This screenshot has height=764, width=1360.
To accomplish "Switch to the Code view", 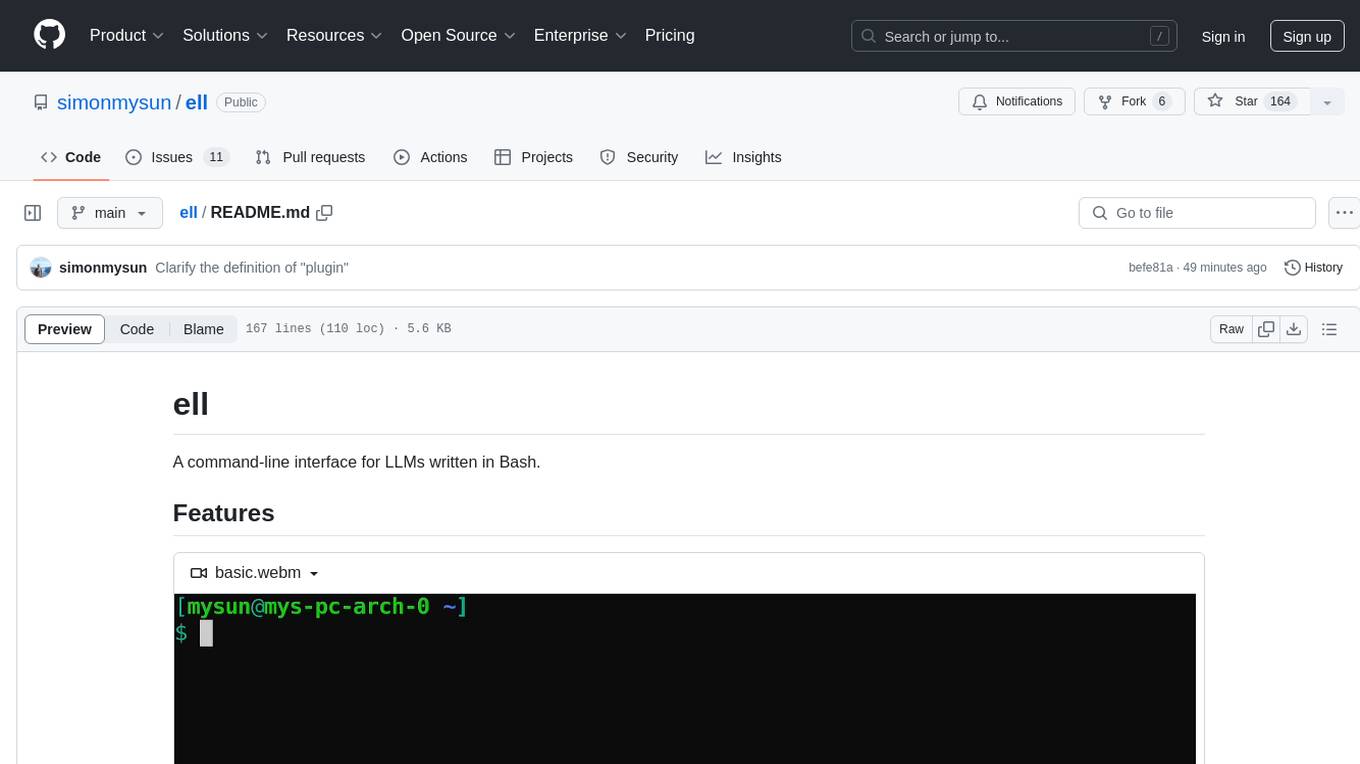I will coord(137,329).
